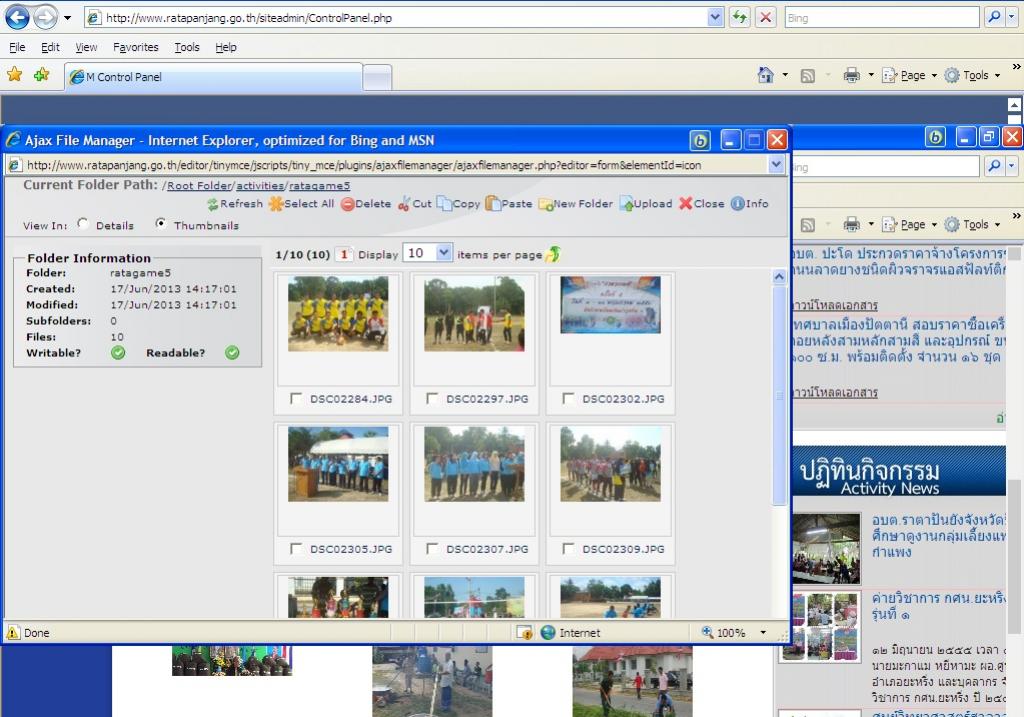The width and height of the screenshot is (1024, 717).
Task: Open the Edit menu
Action: pos(50,47)
